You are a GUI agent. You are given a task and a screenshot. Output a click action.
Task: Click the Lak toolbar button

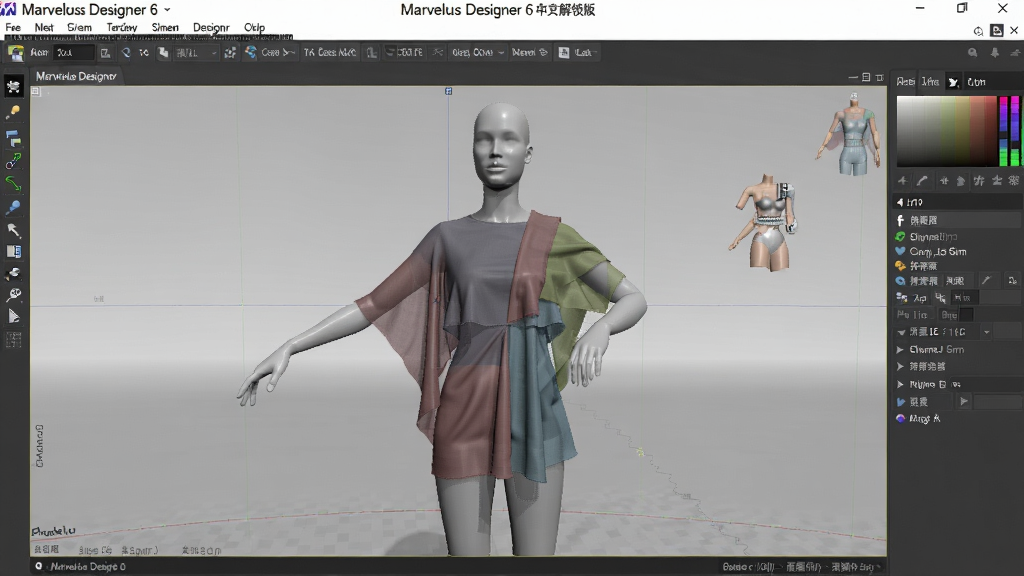click(577, 52)
